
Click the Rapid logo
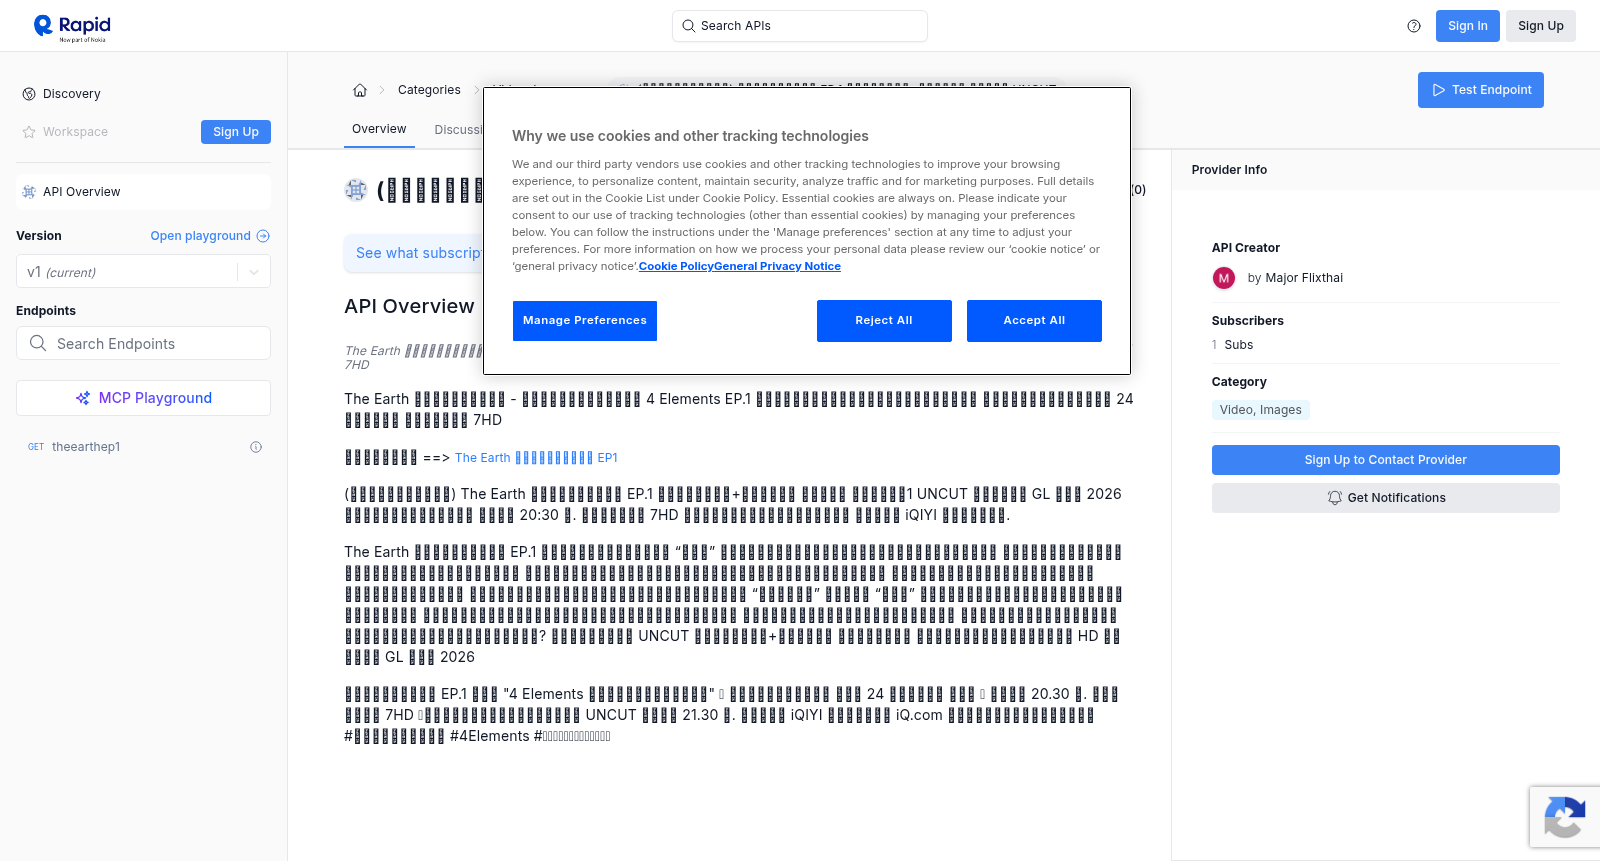point(72,27)
